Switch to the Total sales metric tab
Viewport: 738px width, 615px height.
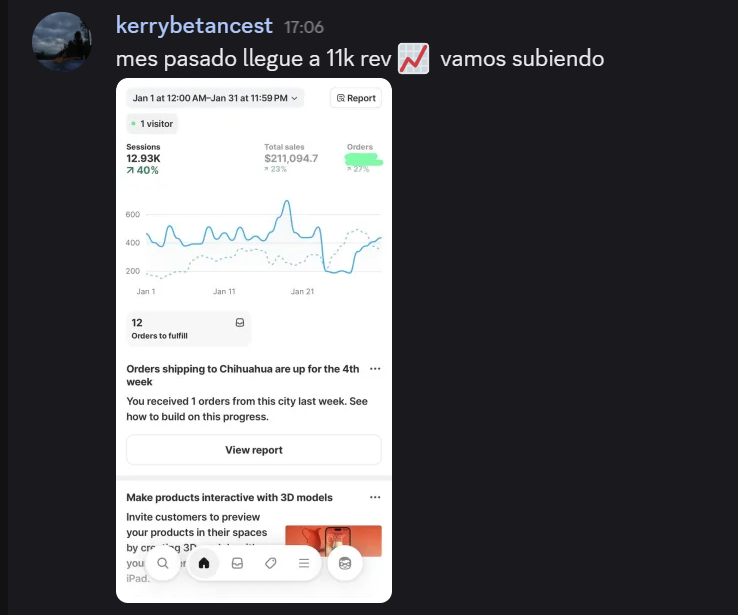pyautogui.click(x=291, y=158)
